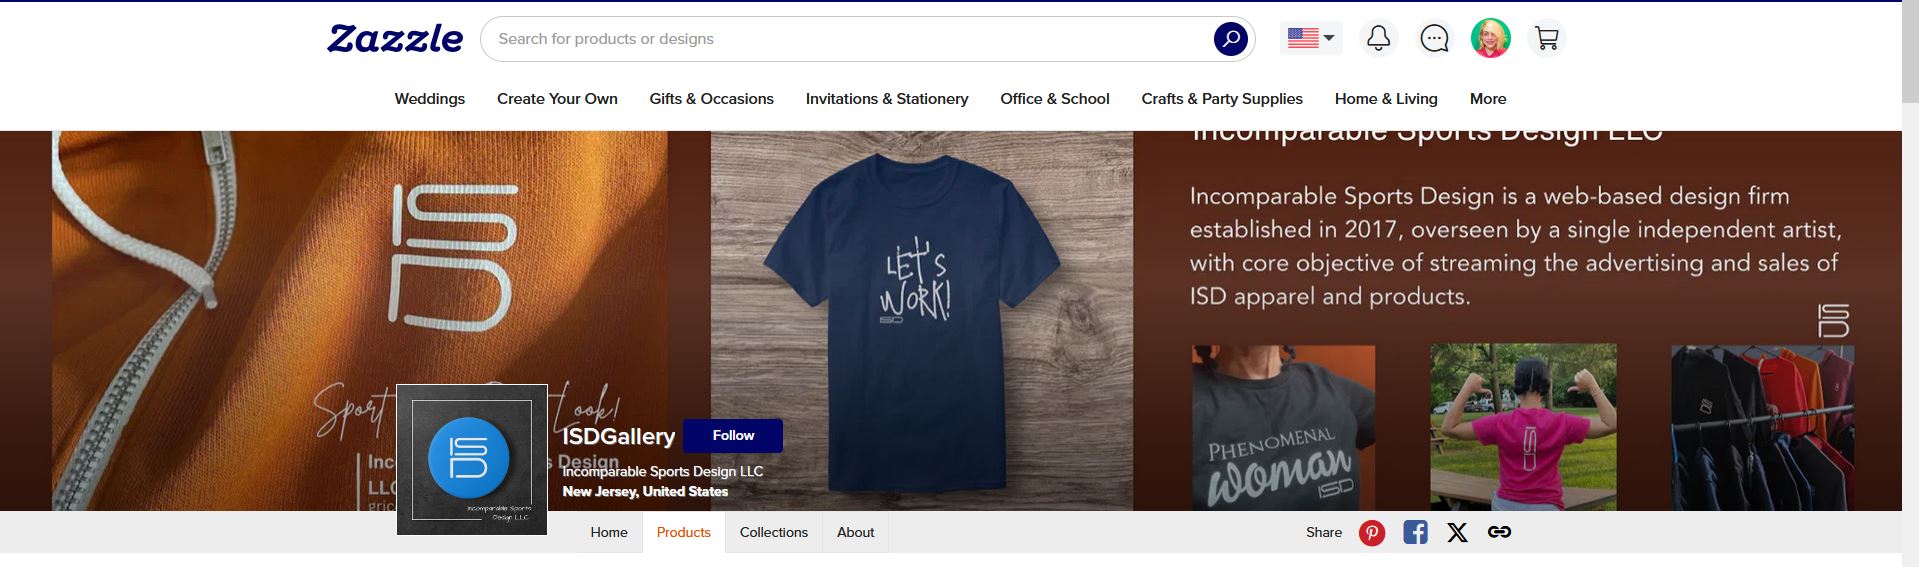The height and width of the screenshot is (567, 1919).
Task: Open the About tab
Action: (x=855, y=533)
